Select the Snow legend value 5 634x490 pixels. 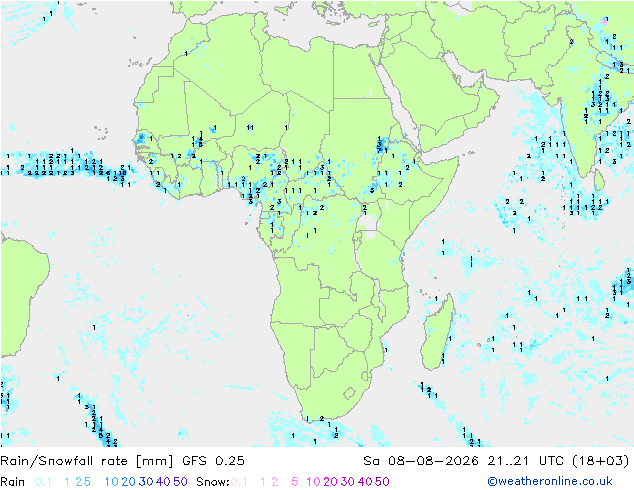pyautogui.click(x=295, y=482)
